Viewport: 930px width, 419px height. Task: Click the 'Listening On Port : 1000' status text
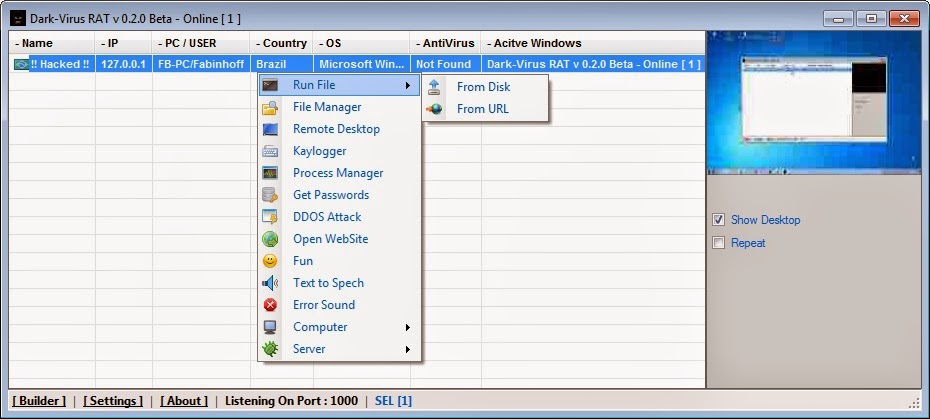(x=291, y=401)
